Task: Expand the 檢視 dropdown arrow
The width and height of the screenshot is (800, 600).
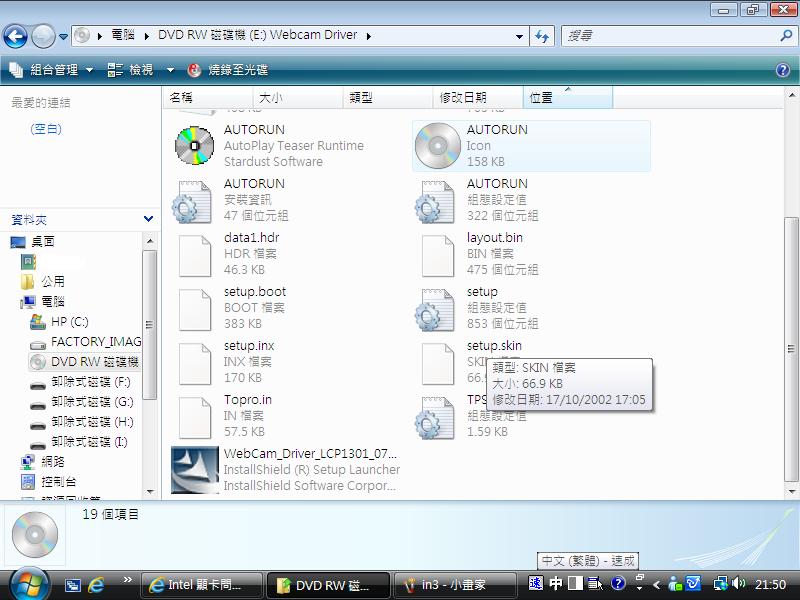Action: click(170, 70)
